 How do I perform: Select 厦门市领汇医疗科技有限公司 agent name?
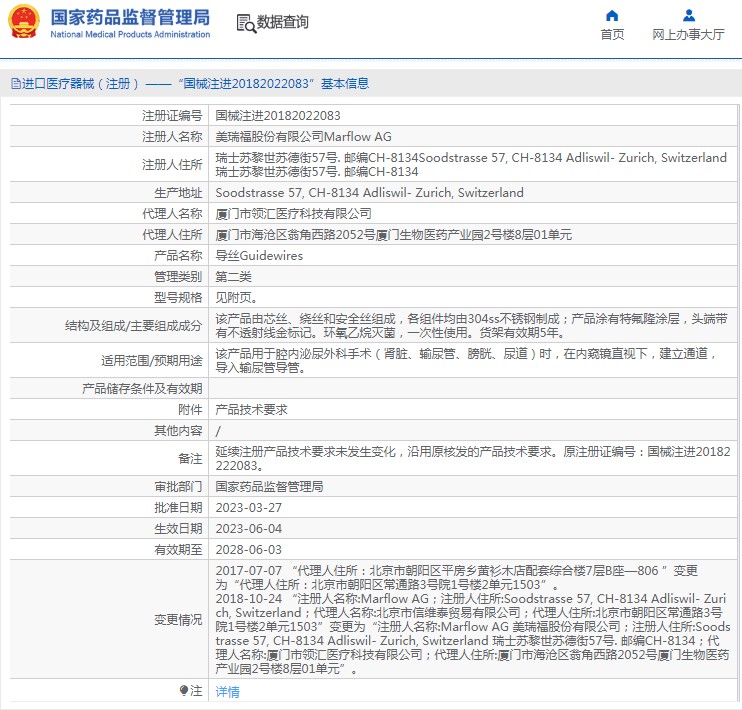tap(293, 214)
